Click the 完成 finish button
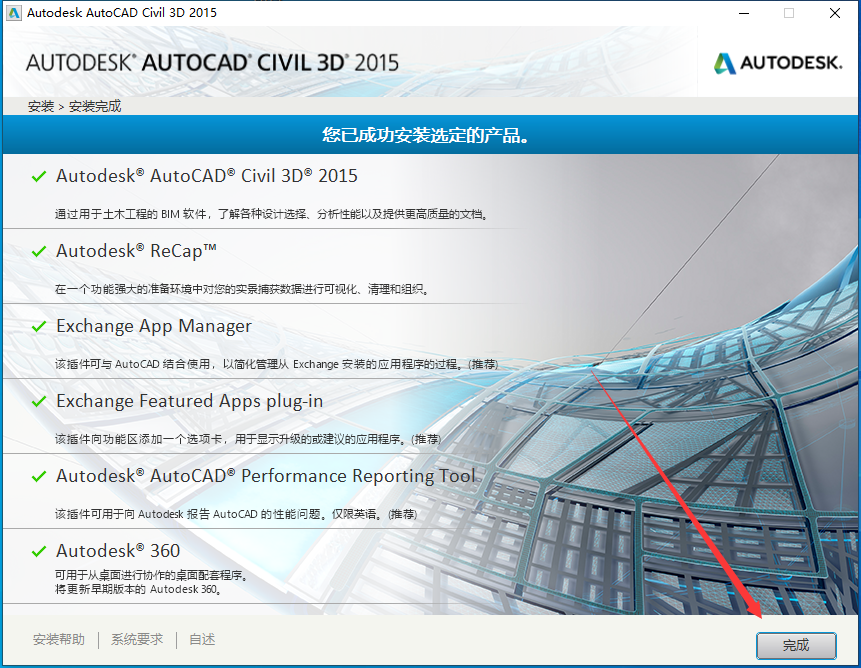Viewport: 861px width, 668px height. pyautogui.click(x=796, y=645)
